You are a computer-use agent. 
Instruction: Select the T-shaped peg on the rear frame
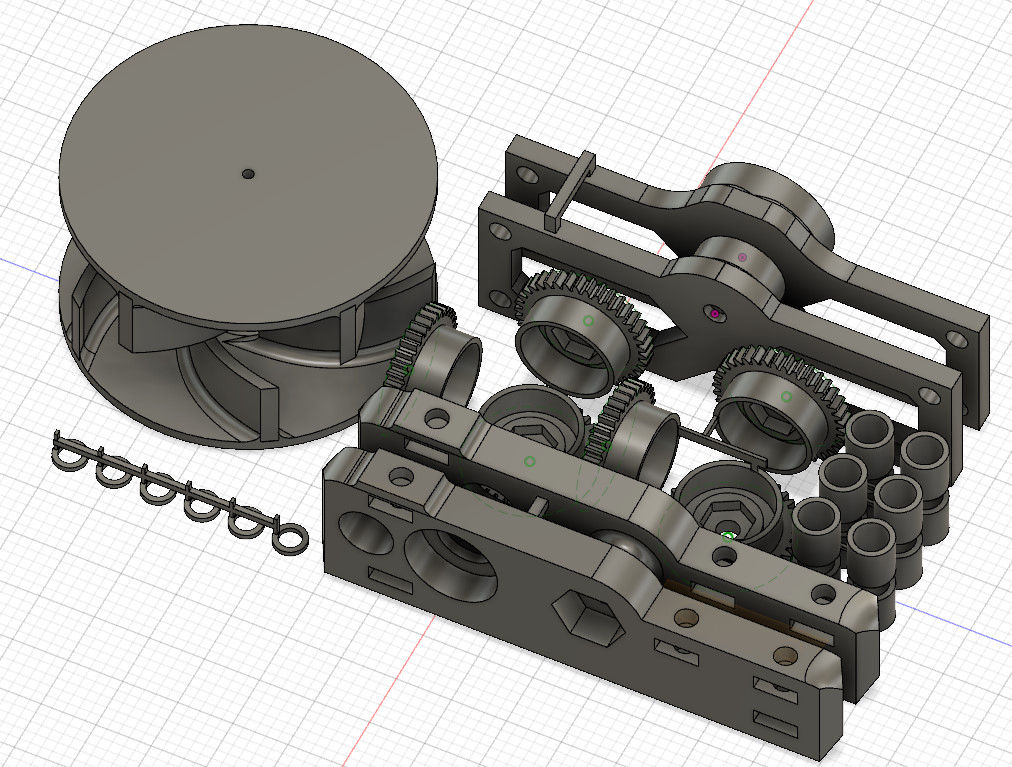[571, 191]
